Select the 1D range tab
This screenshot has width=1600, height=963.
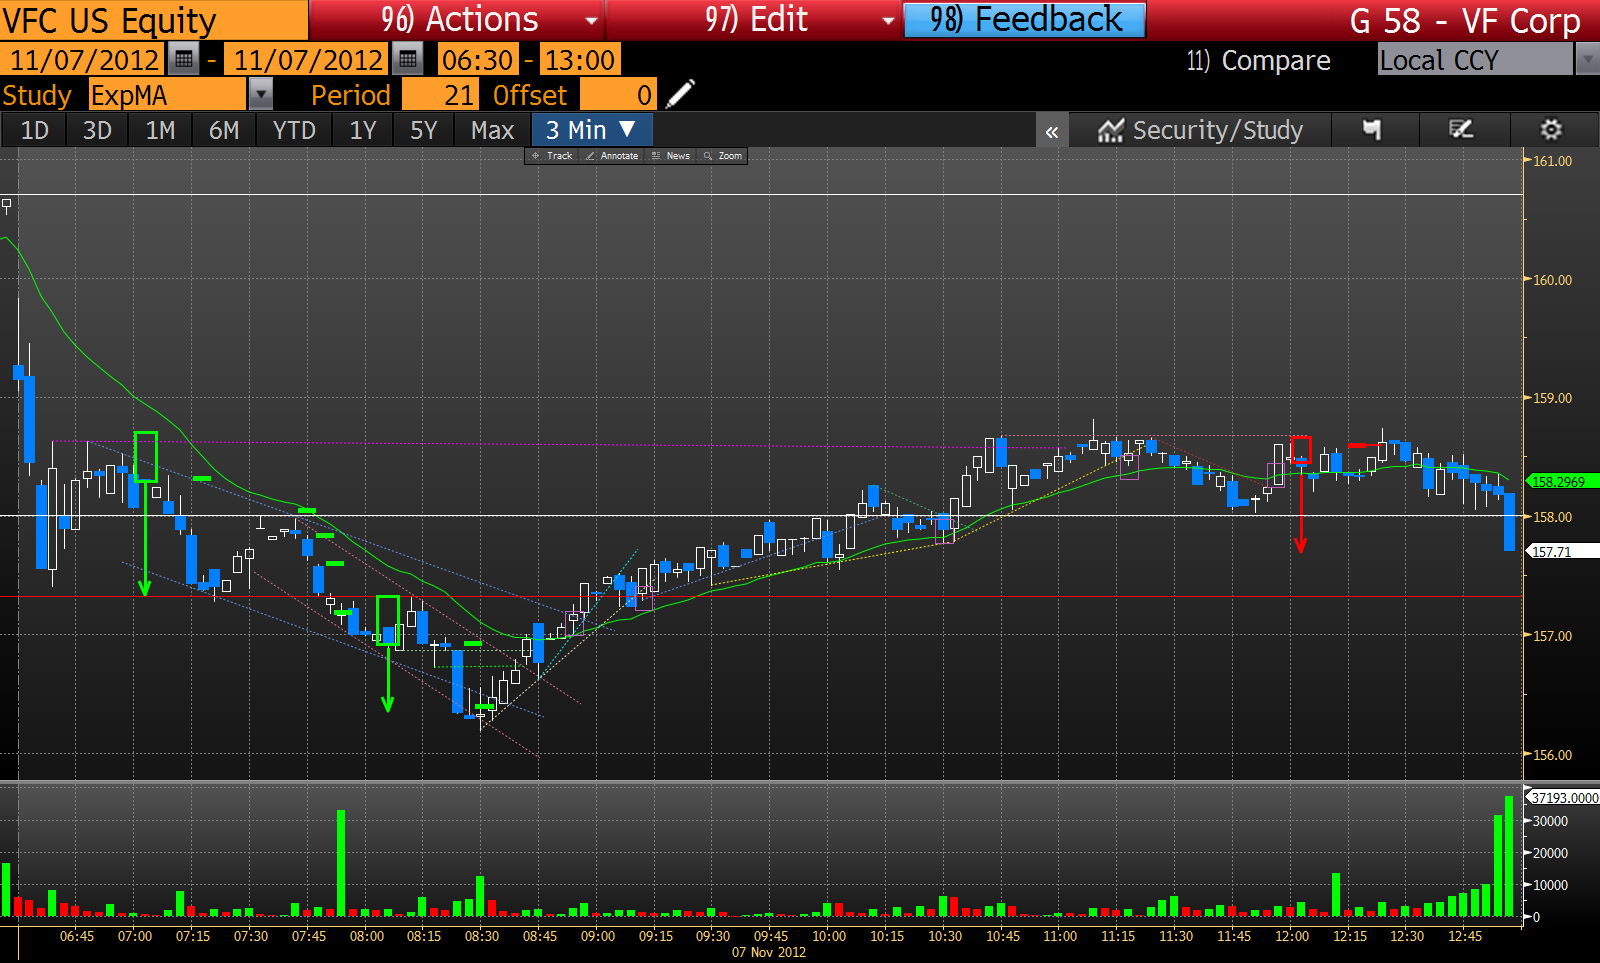coord(35,130)
